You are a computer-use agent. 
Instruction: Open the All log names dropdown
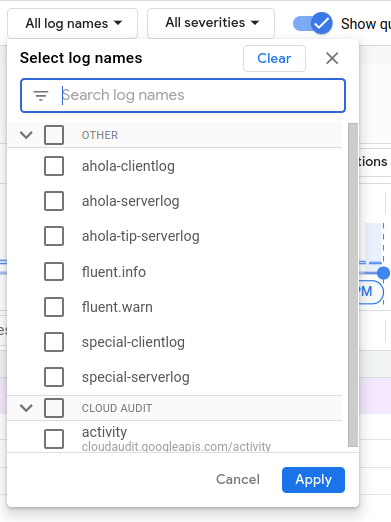pos(72,24)
